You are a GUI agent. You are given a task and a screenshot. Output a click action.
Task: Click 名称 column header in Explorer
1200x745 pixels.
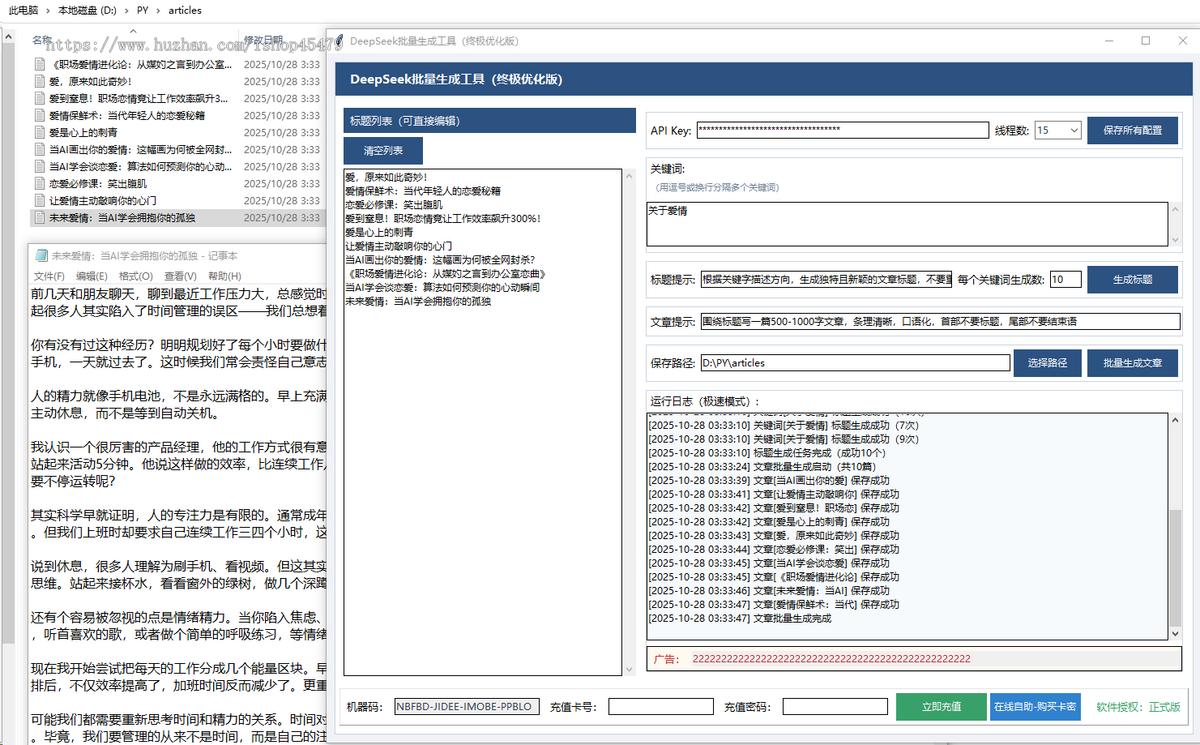tap(42, 40)
